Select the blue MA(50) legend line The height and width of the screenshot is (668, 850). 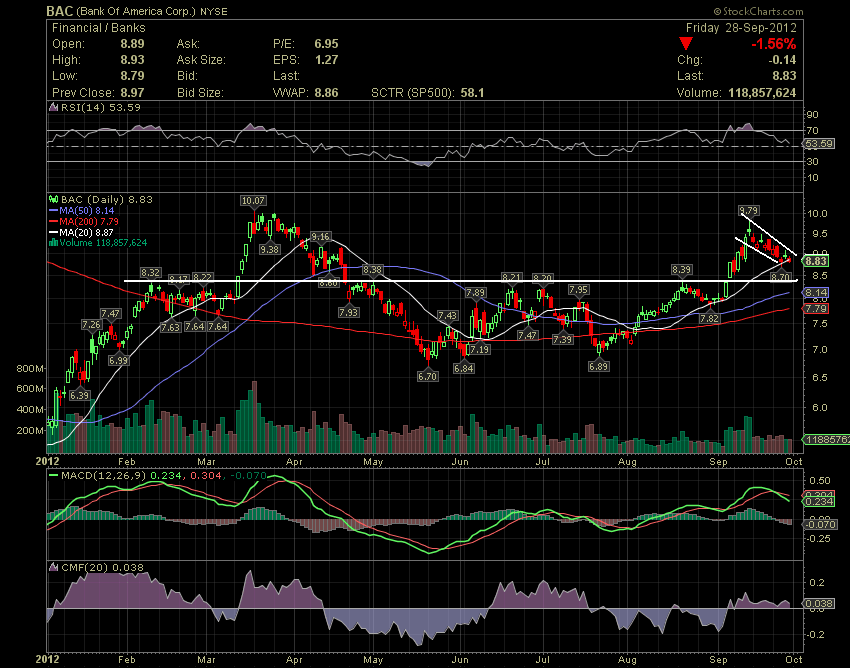pos(53,210)
